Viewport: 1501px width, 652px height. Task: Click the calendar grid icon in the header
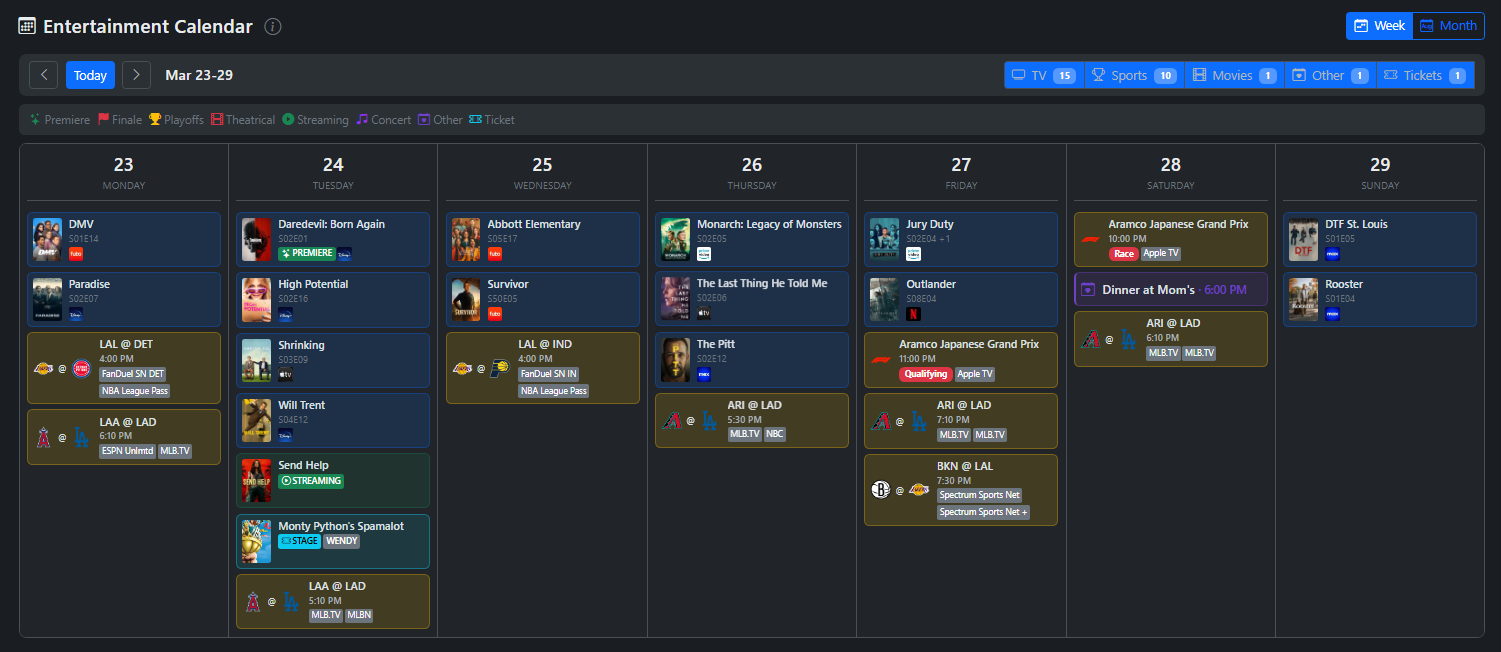(26, 26)
